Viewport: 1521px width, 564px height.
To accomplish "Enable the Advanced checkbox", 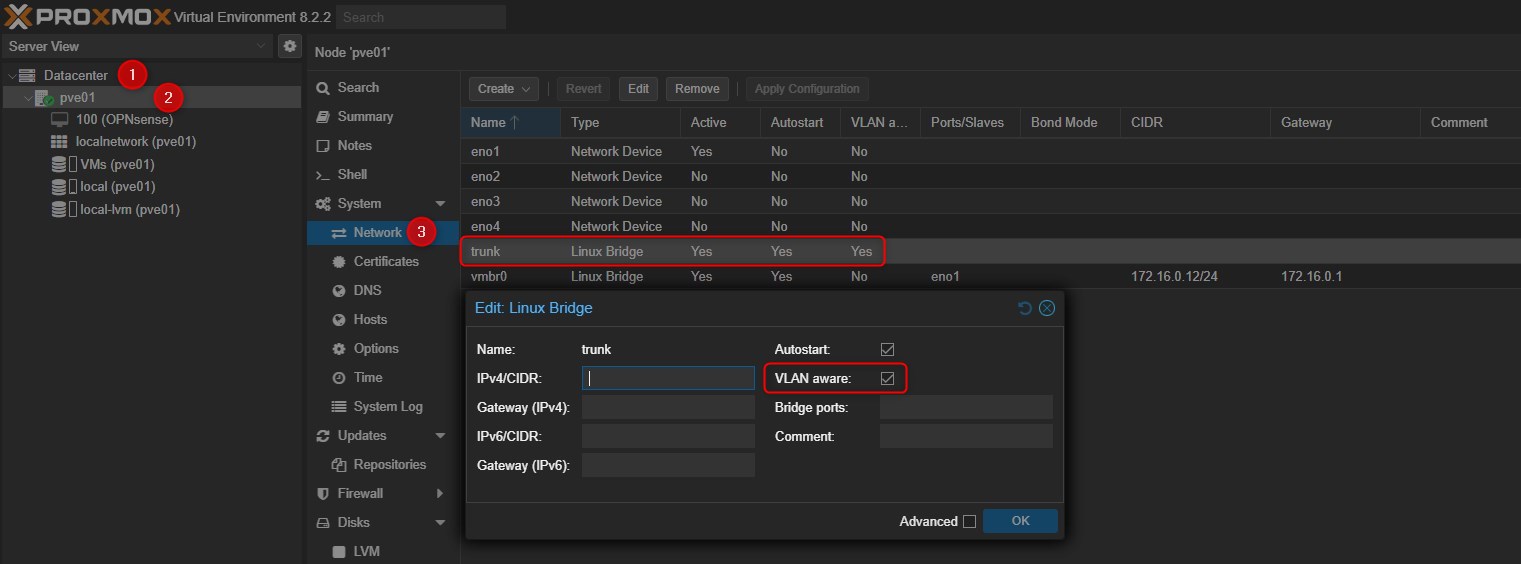I will tap(968, 521).
